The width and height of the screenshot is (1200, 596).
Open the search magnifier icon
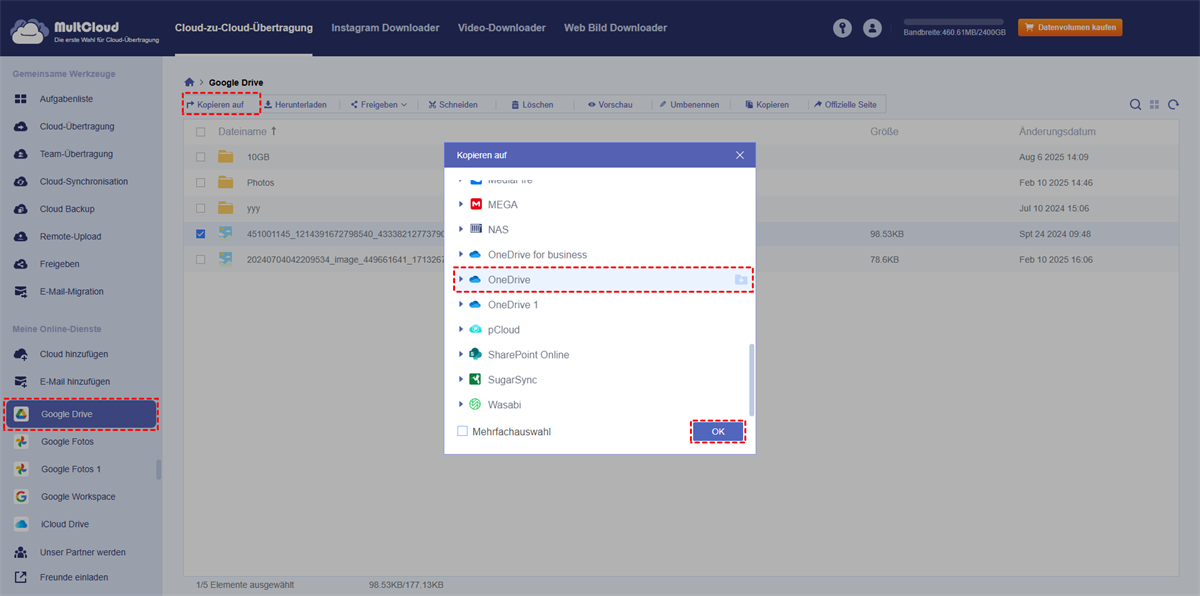click(1135, 105)
